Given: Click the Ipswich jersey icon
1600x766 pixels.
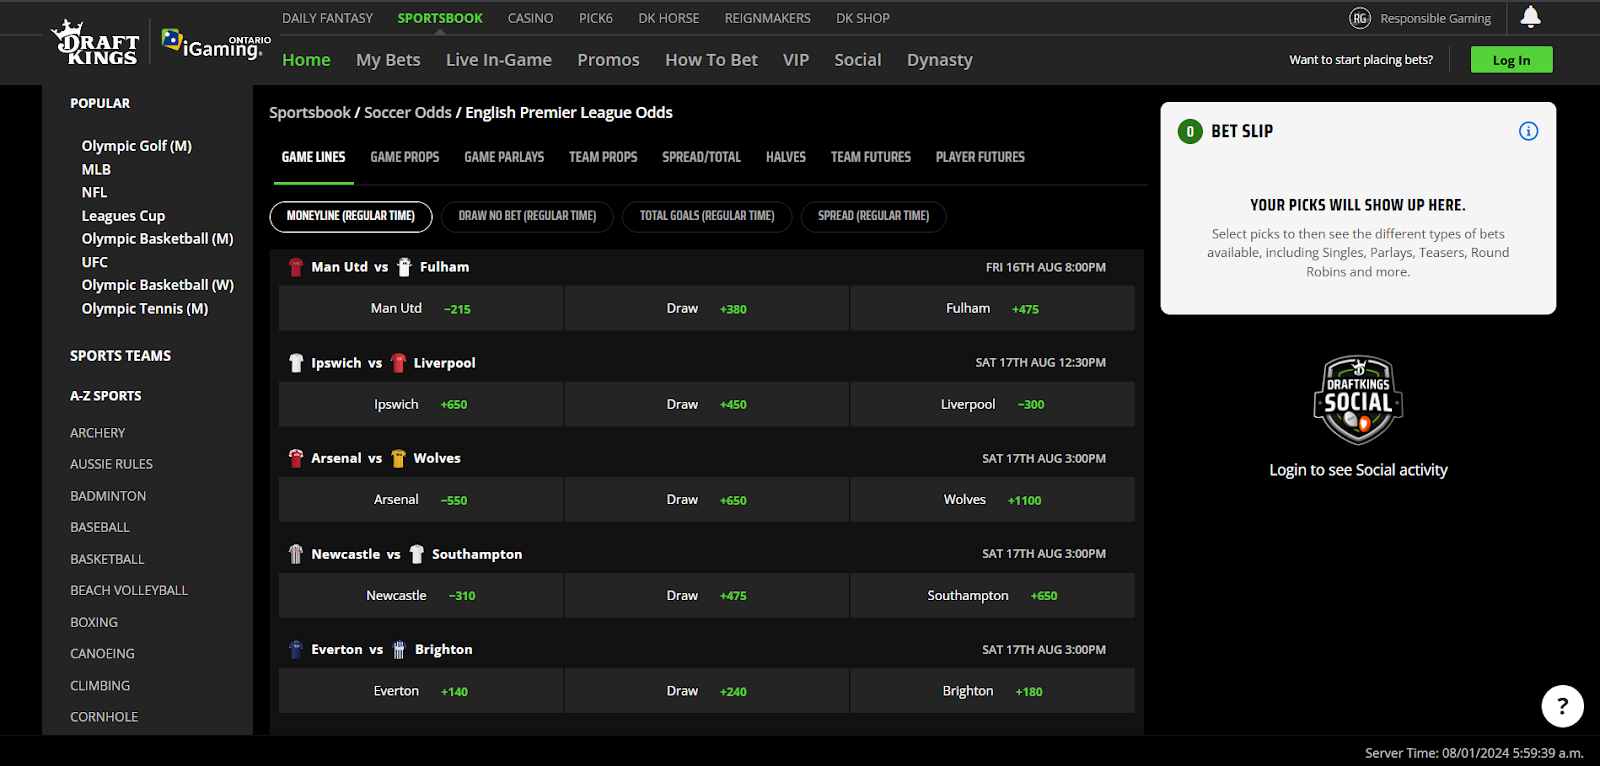Looking at the screenshot, I should click(296, 363).
